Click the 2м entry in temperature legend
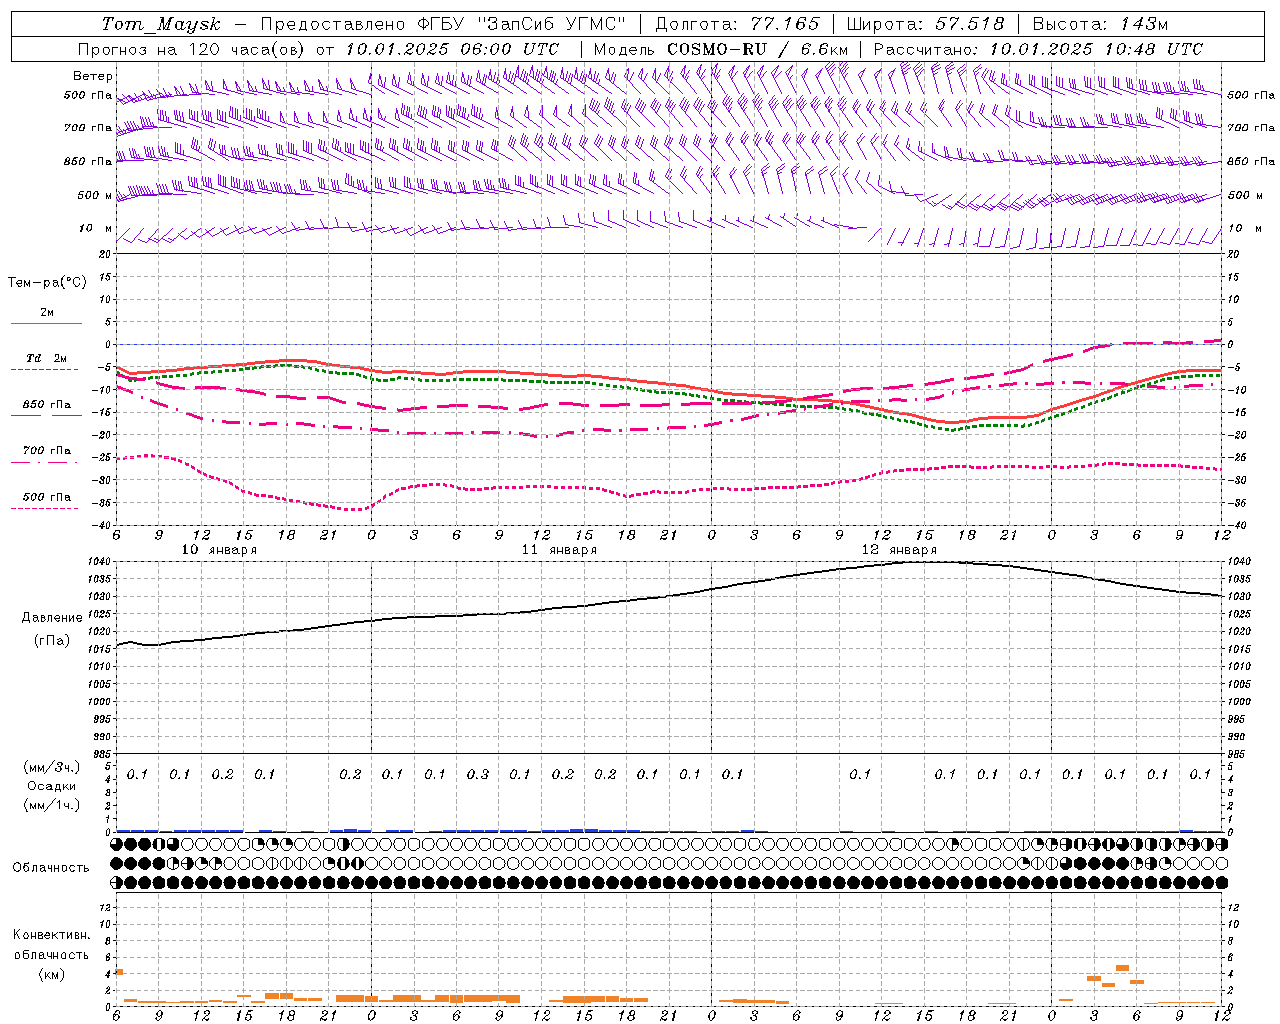The width and height of the screenshot is (1280, 1024). [47, 313]
